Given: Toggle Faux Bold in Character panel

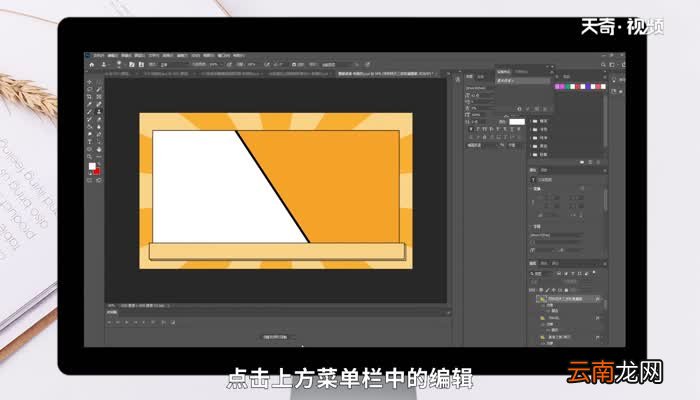Looking at the screenshot, I should pyautogui.click(x=471, y=129).
